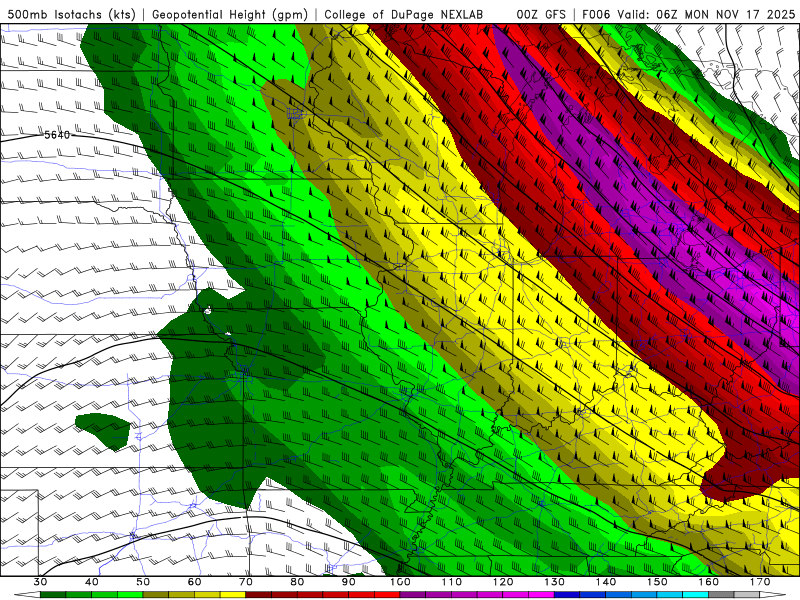Select the dark gray swatch just after 160
The height and width of the screenshot is (600, 800).
(721, 594)
